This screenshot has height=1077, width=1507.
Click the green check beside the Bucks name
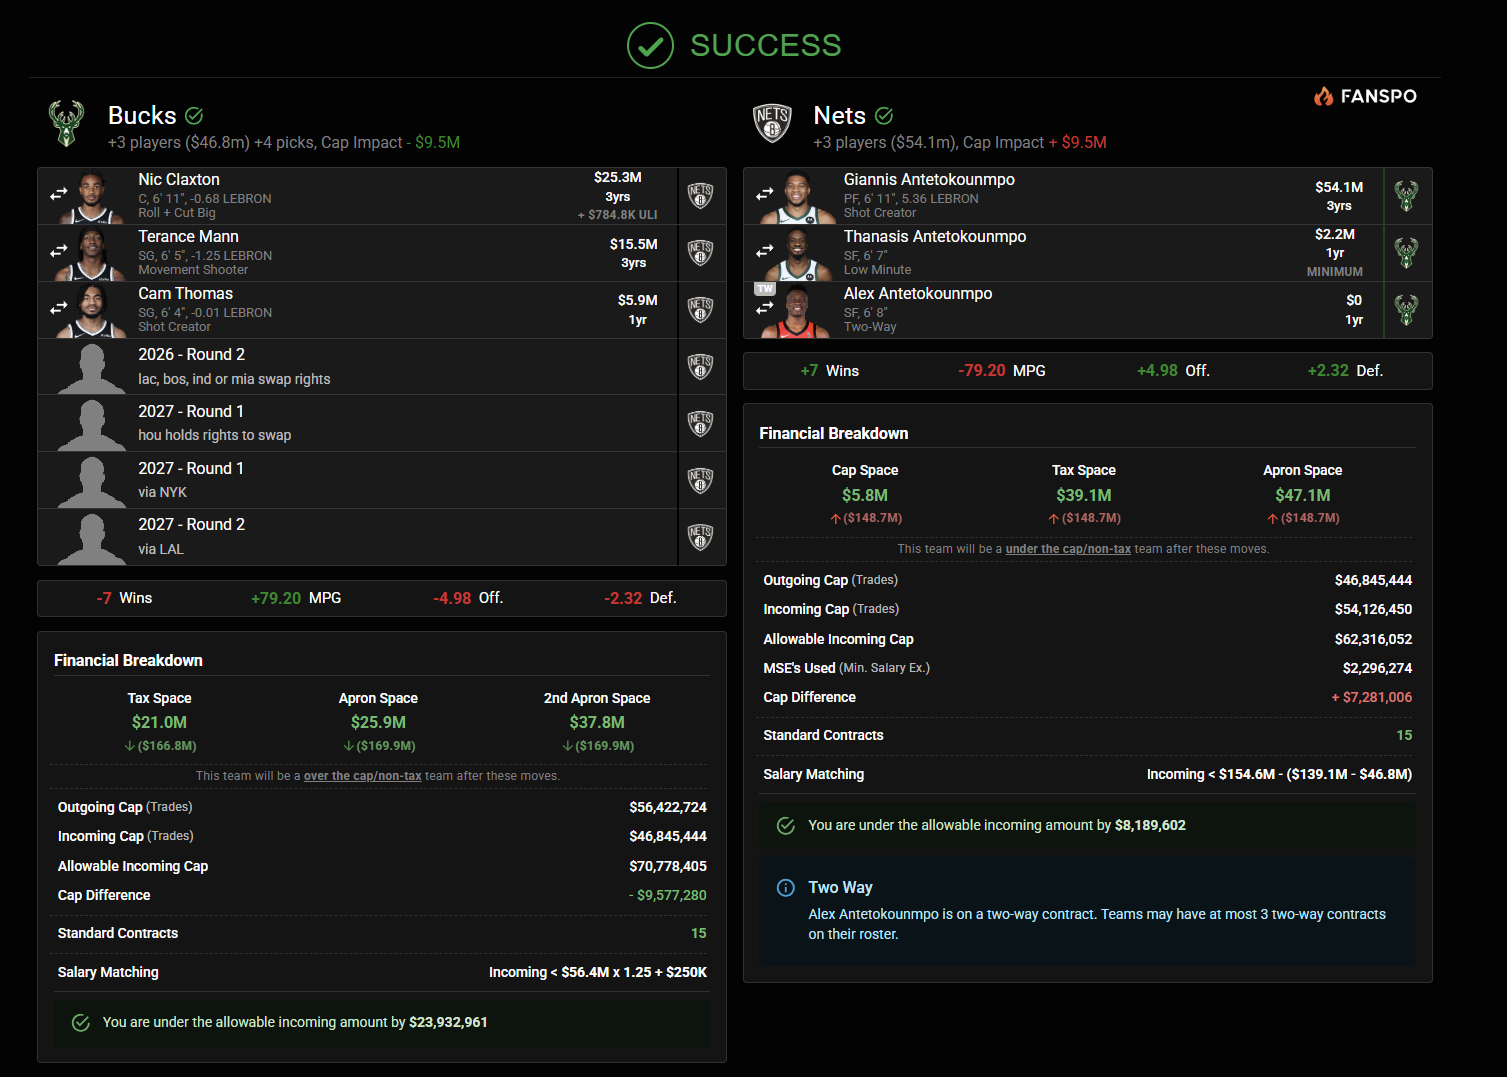[x=194, y=116]
